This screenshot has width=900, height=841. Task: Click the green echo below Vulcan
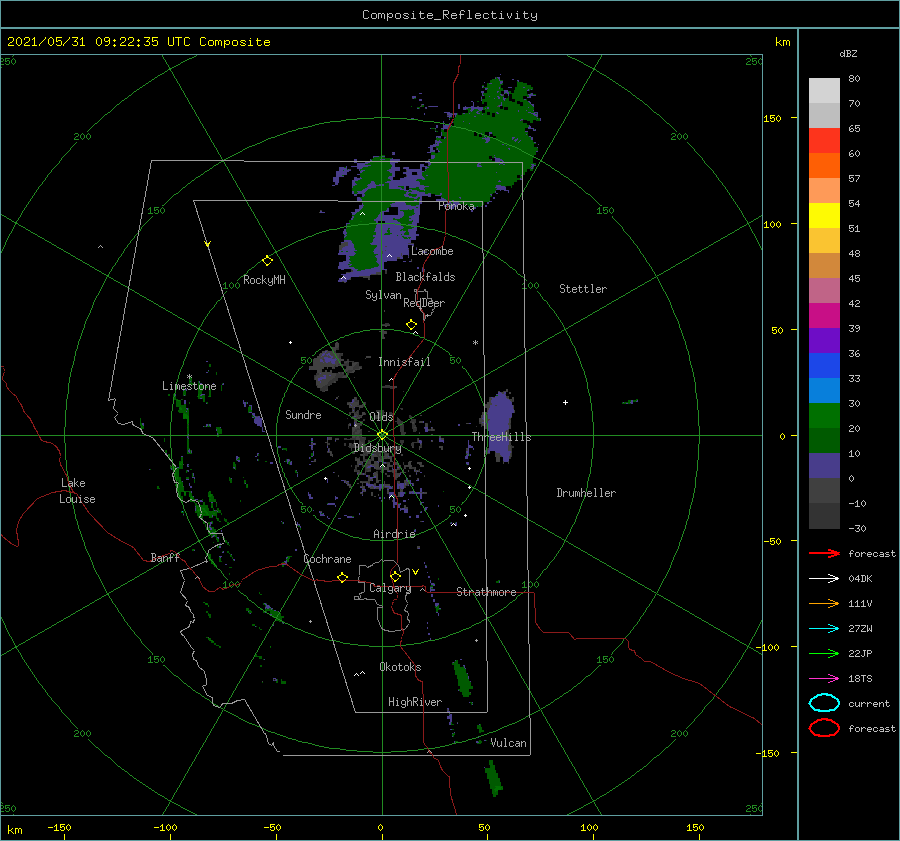tap(494, 778)
